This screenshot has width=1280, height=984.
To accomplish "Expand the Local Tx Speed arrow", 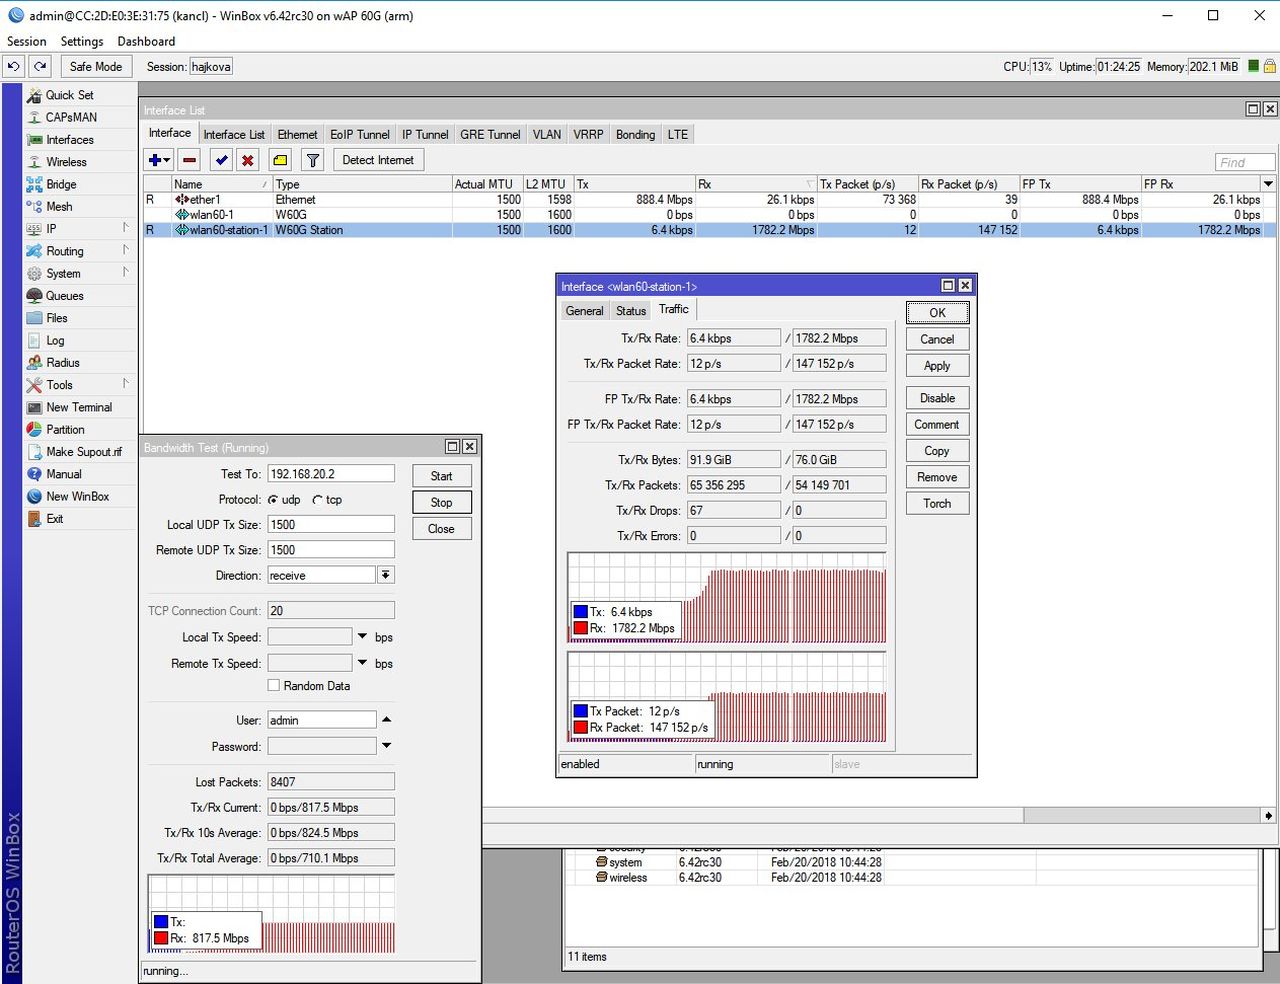I will 362,636.
